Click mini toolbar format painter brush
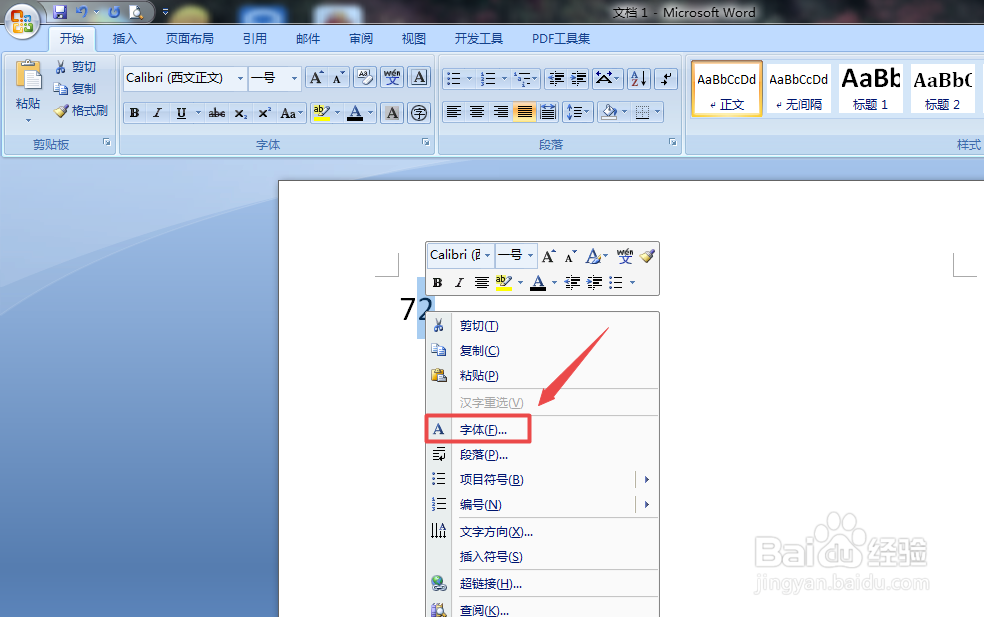Image resolution: width=984 pixels, height=617 pixels. point(648,255)
